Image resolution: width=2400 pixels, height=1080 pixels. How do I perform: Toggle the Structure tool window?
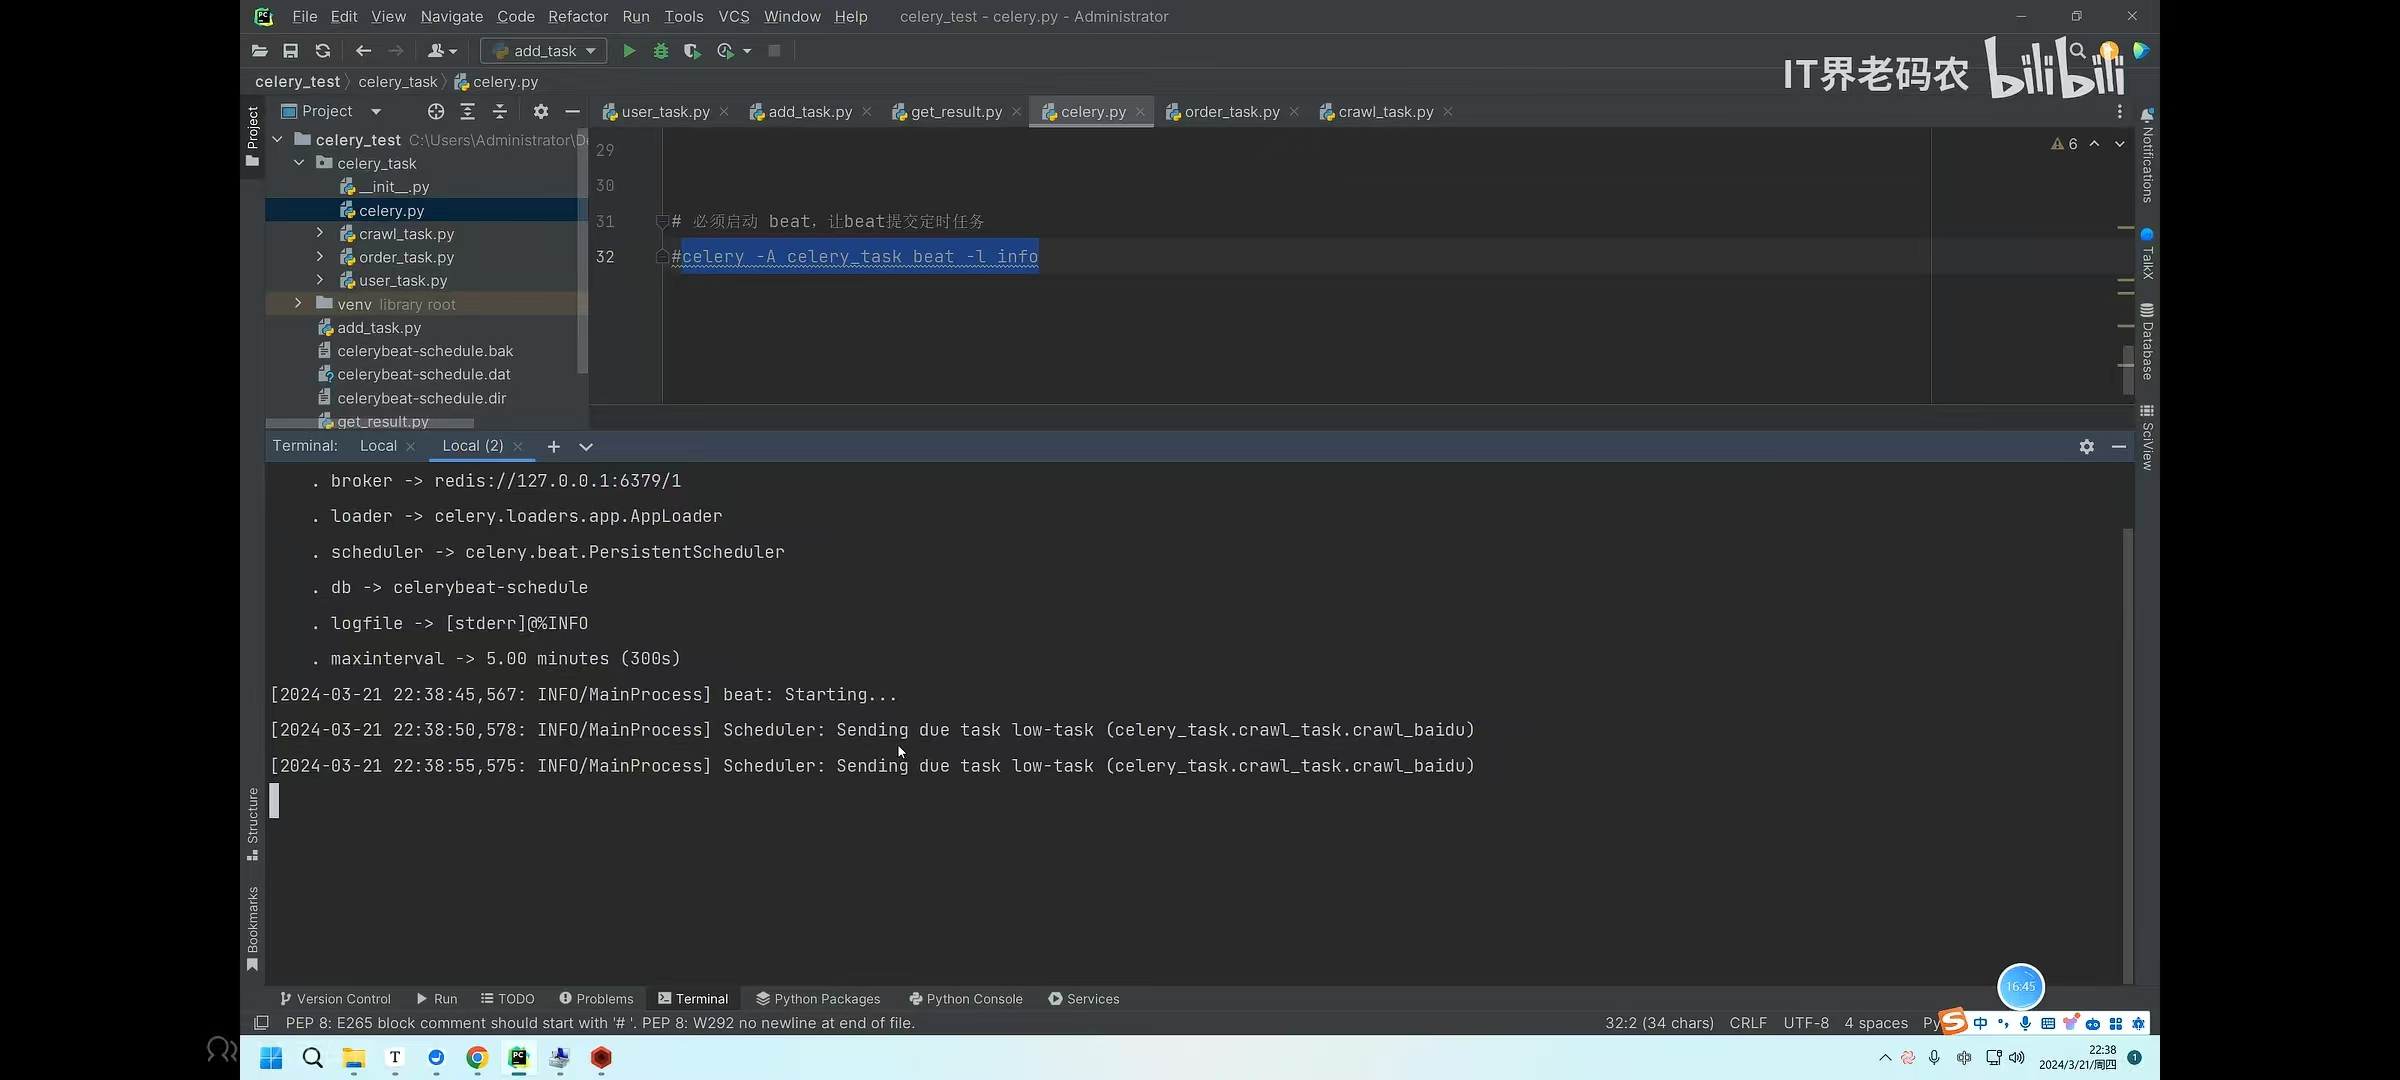click(x=252, y=823)
